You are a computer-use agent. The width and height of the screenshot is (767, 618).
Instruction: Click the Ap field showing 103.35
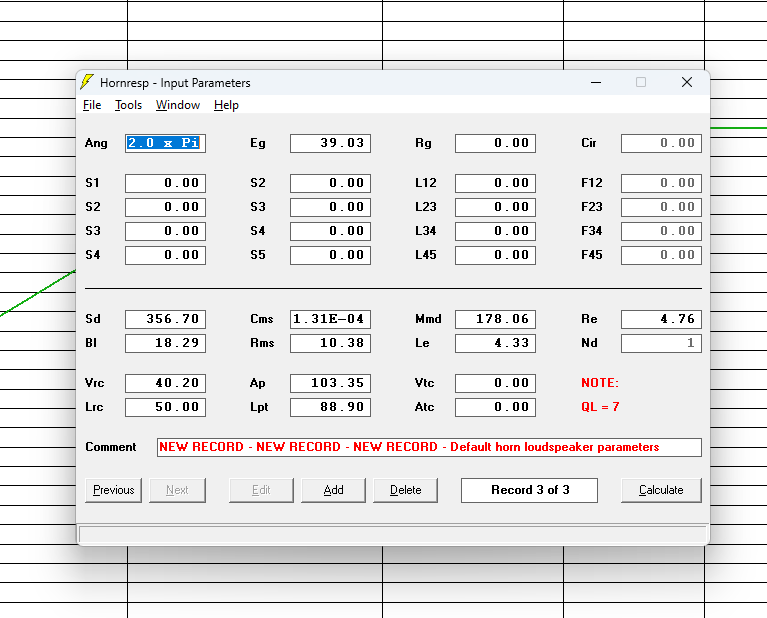pos(330,383)
